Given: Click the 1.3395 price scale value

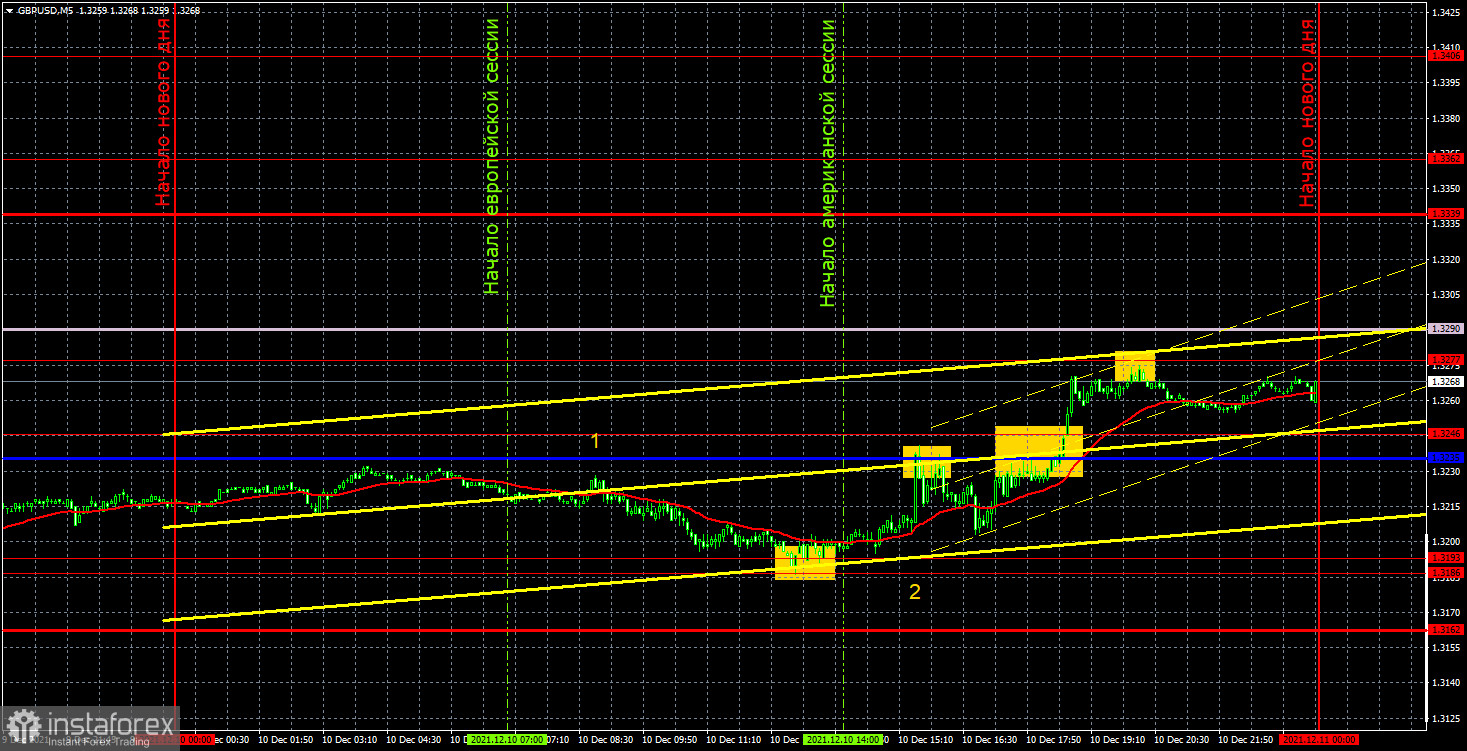Looking at the screenshot, I should tap(1446, 83).
